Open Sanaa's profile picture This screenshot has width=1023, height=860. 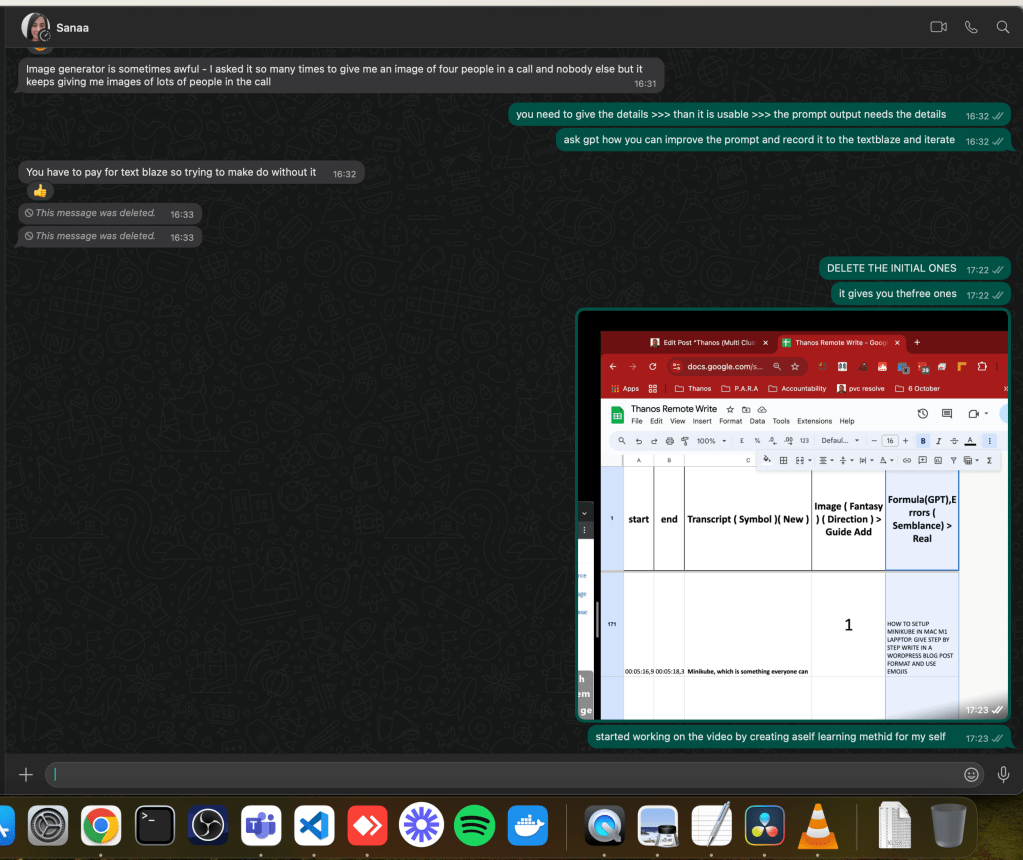coord(35,27)
